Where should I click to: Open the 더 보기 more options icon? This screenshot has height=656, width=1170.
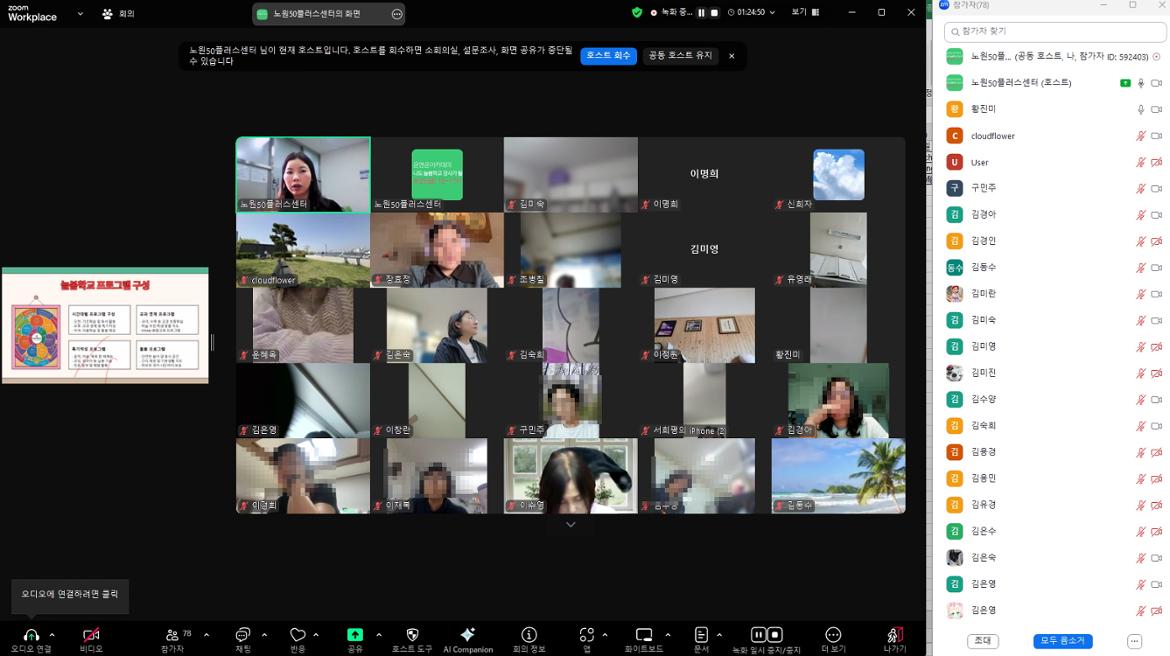[833, 635]
